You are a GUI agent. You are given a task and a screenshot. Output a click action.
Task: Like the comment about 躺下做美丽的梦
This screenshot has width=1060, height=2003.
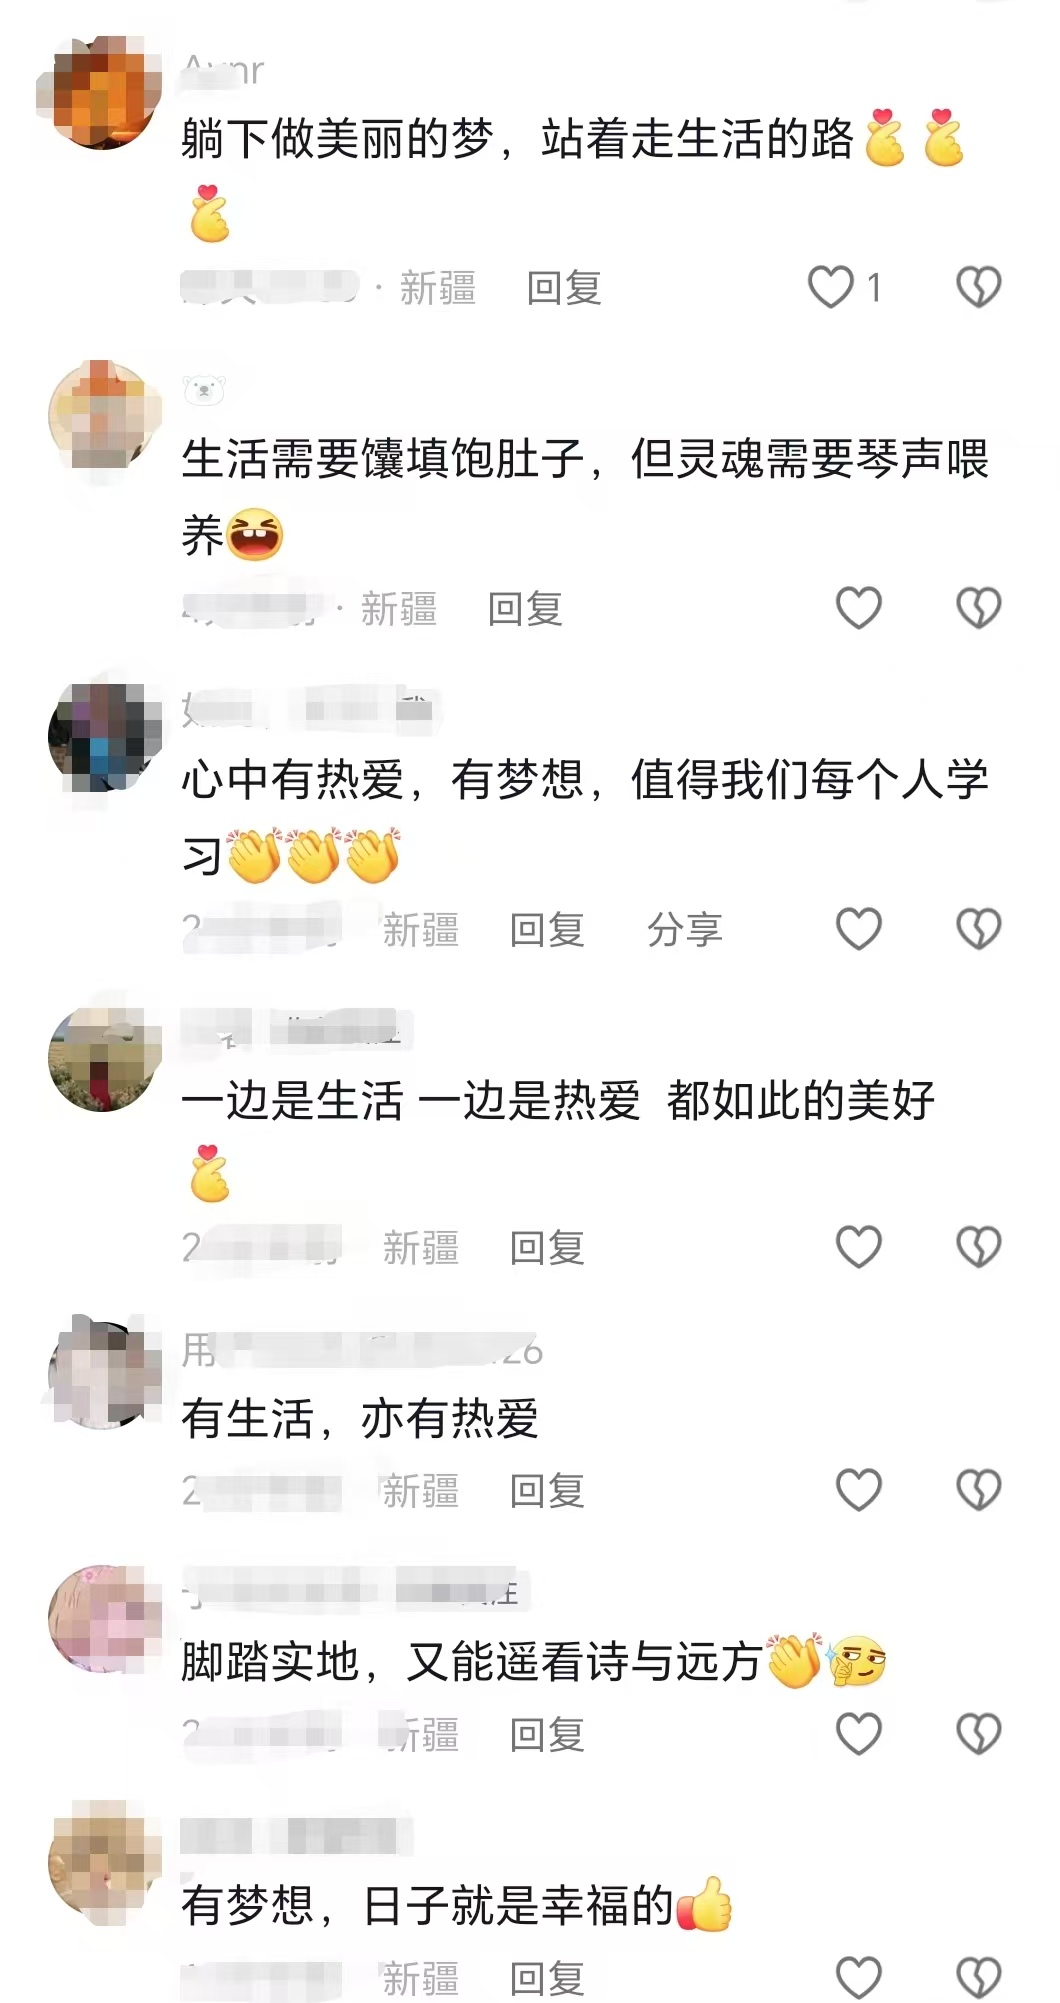coord(831,288)
